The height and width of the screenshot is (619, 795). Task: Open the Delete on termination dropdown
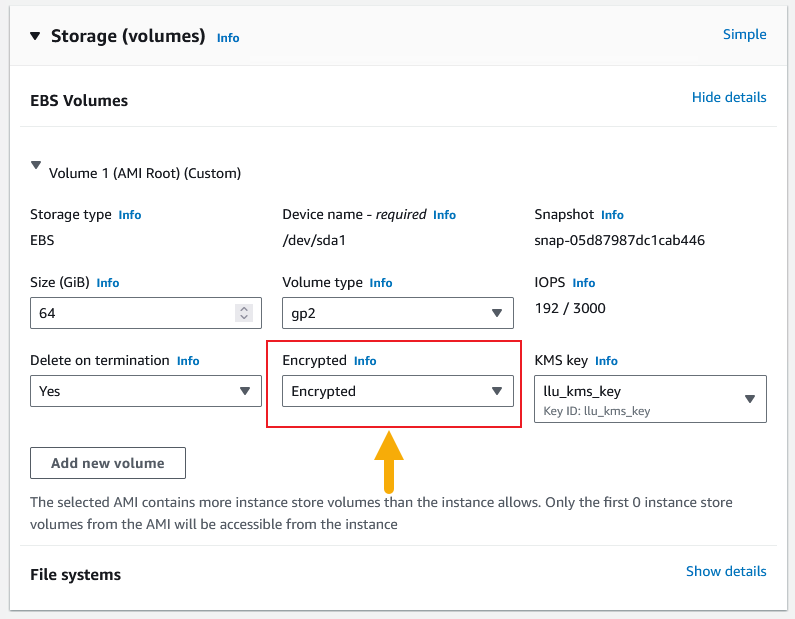(x=145, y=391)
